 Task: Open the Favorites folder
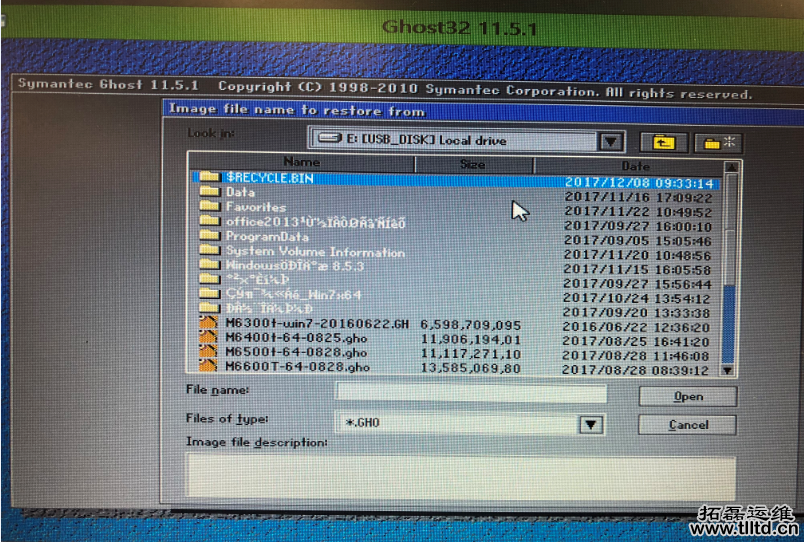click(x=255, y=207)
